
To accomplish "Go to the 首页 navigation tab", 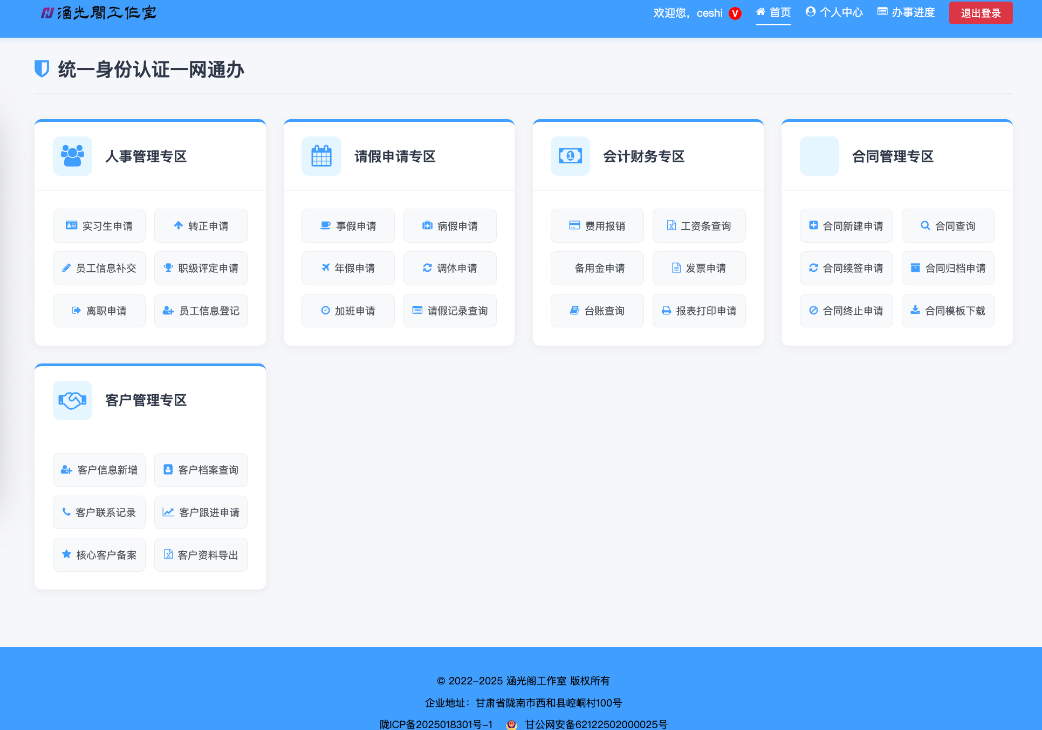I will click(773, 13).
